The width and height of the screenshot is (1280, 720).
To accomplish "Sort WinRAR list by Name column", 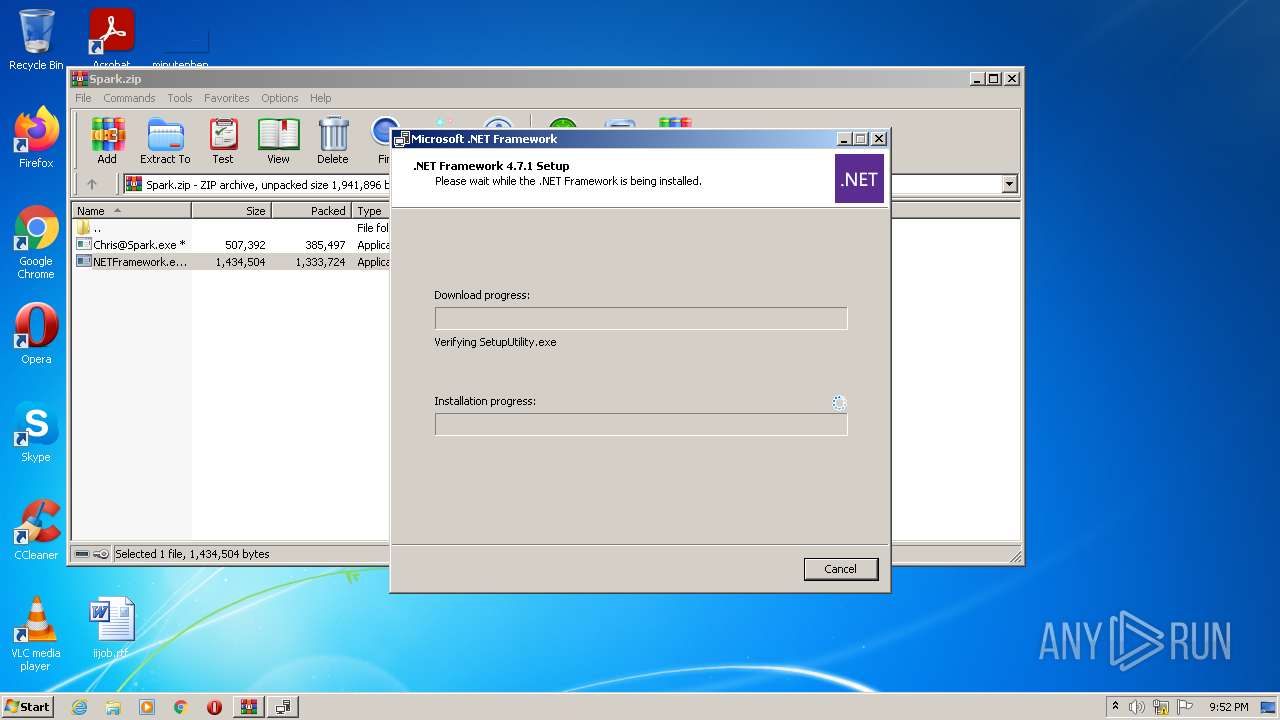I will pos(131,211).
